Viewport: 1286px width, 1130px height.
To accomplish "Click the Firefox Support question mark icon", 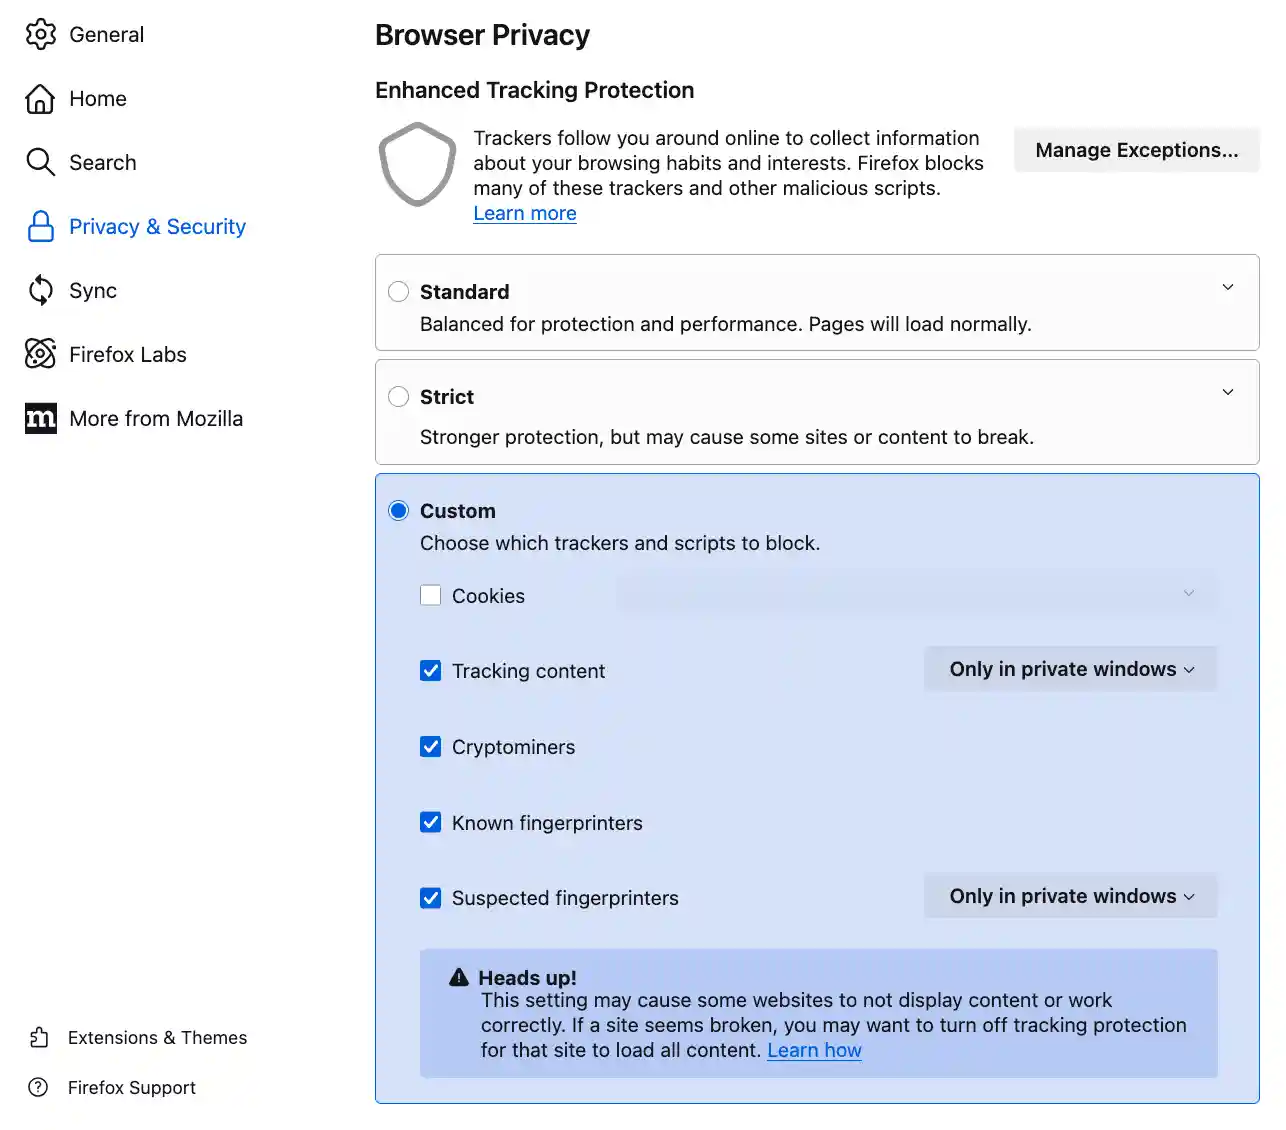I will pyautogui.click(x=39, y=1087).
